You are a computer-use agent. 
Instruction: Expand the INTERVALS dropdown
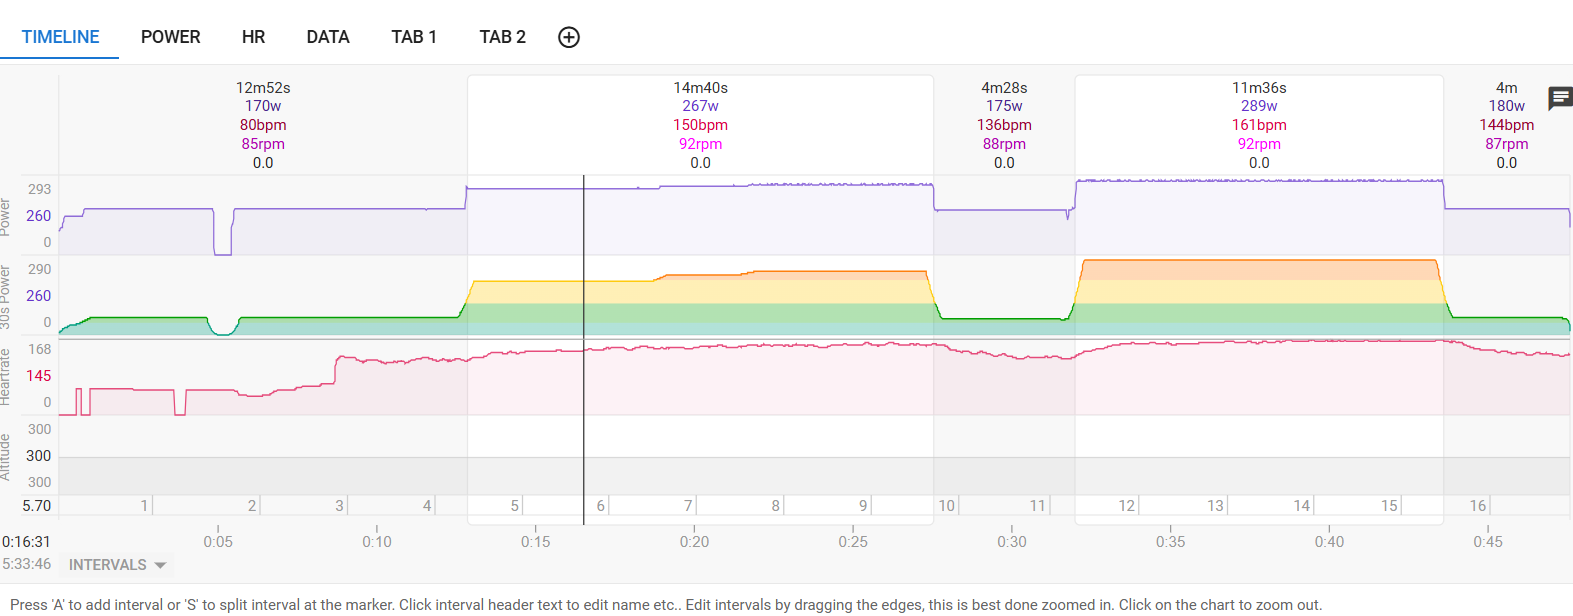pyautogui.click(x=117, y=565)
